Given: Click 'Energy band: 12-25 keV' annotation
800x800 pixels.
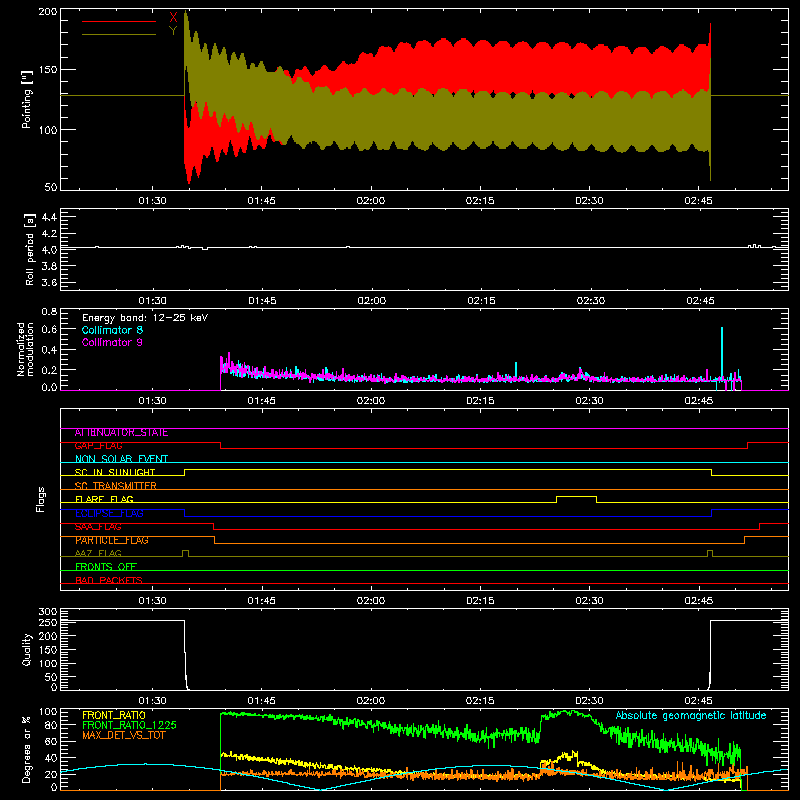Looking at the screenshot, I should pos(145,318).
